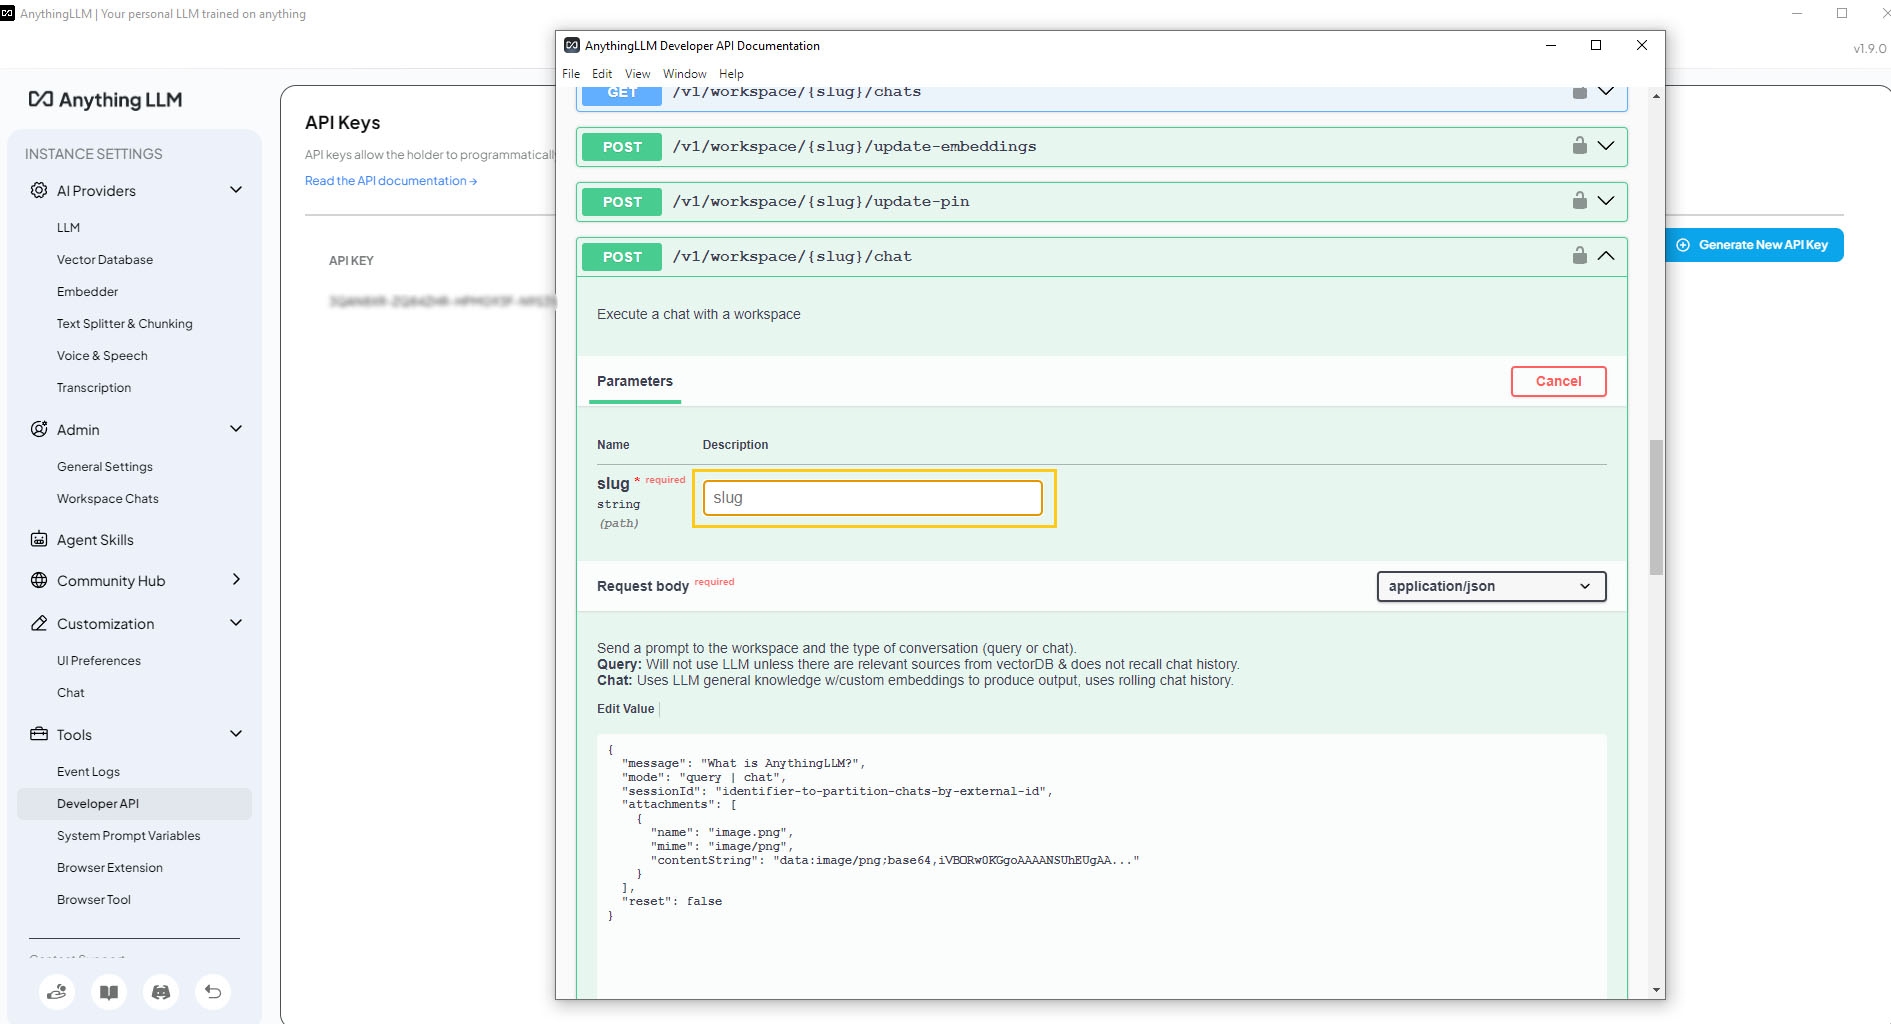Click the donate hand icon at sidebar bottom
Viewport: 1891px width, 1024px height.
(x=57, y=992)
